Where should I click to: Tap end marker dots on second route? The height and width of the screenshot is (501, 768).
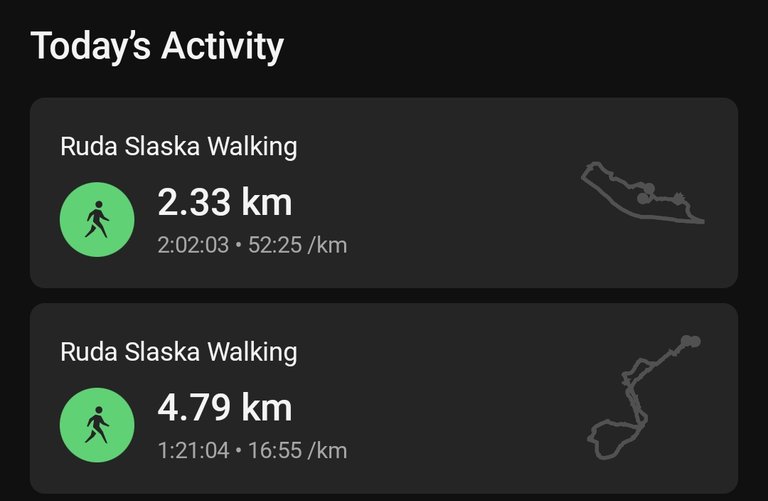click(x=691, y=341)
